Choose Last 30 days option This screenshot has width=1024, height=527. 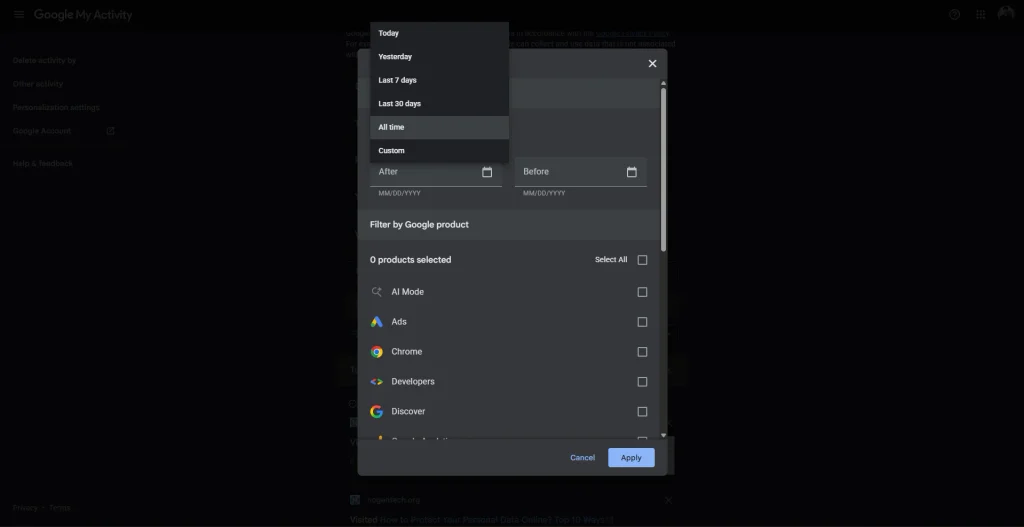coord(440,104)
